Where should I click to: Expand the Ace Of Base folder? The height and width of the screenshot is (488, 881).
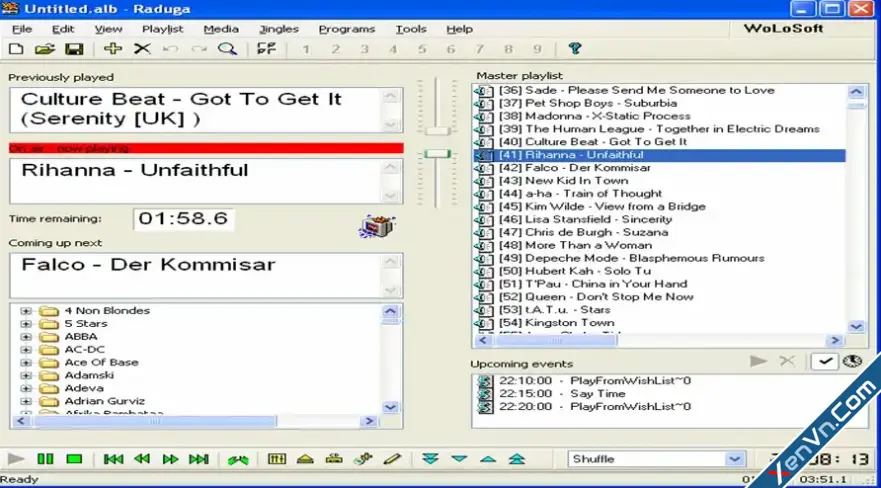click(26, 362)
